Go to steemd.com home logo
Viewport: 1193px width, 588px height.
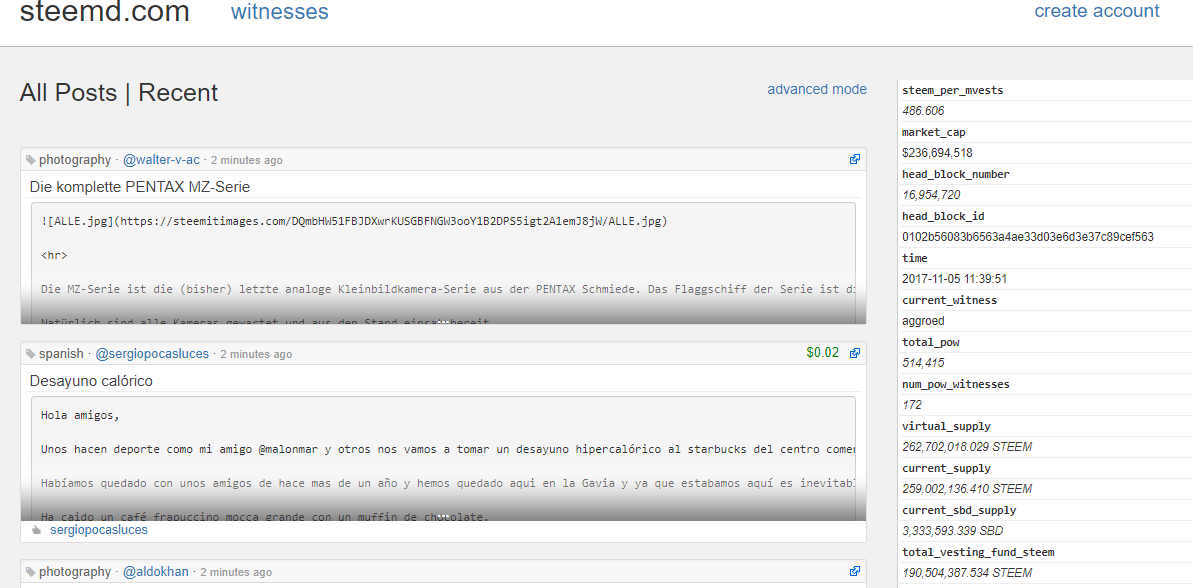(x=104, y=11)
